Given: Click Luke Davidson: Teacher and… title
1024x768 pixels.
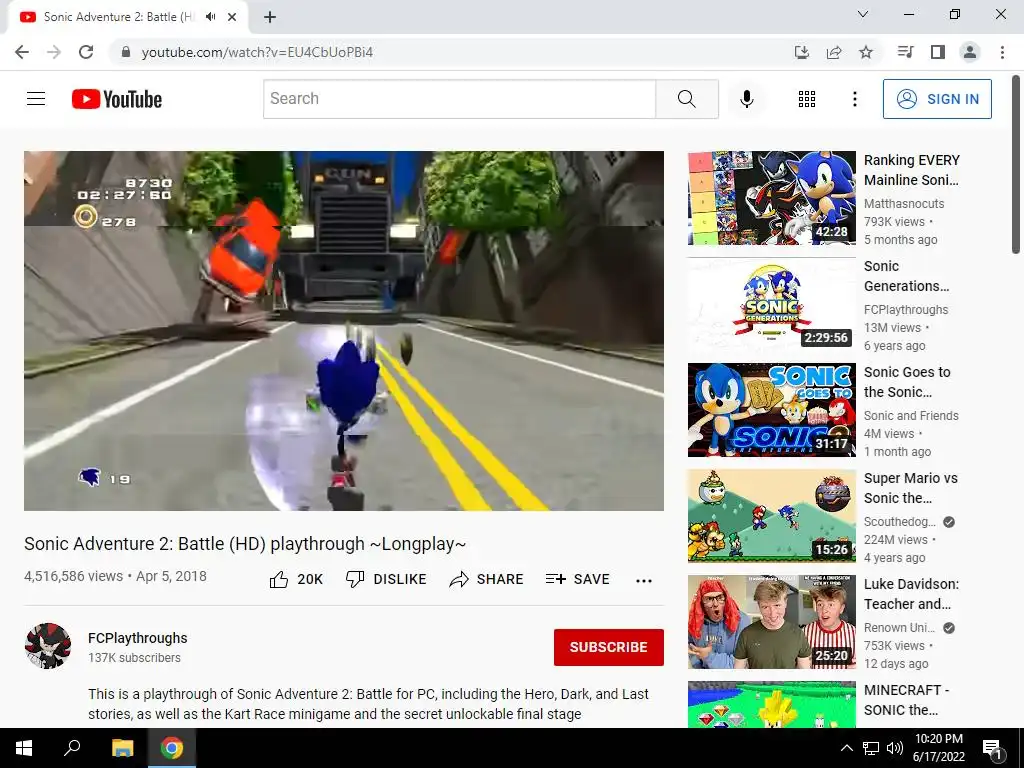Looking at the screenshot, I should 912,594.
